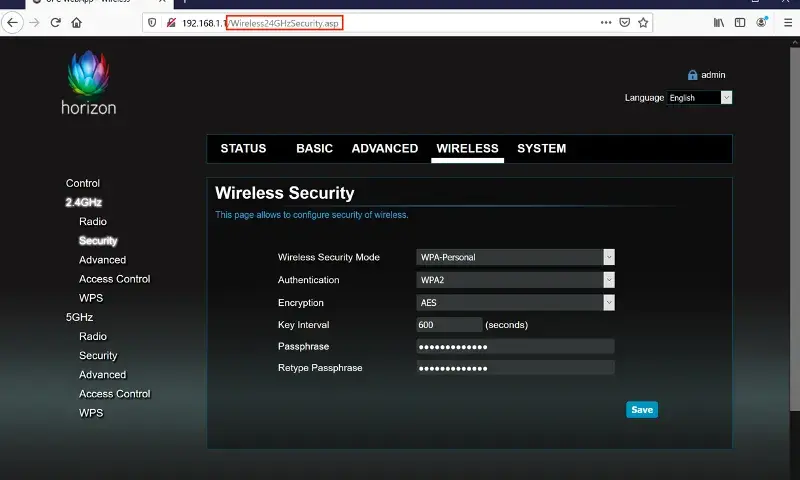Open the Wireless Security Mode dropdown
The width and height of the screenshot is (800, 480).
pyautogui.click(x=515, y=257)
